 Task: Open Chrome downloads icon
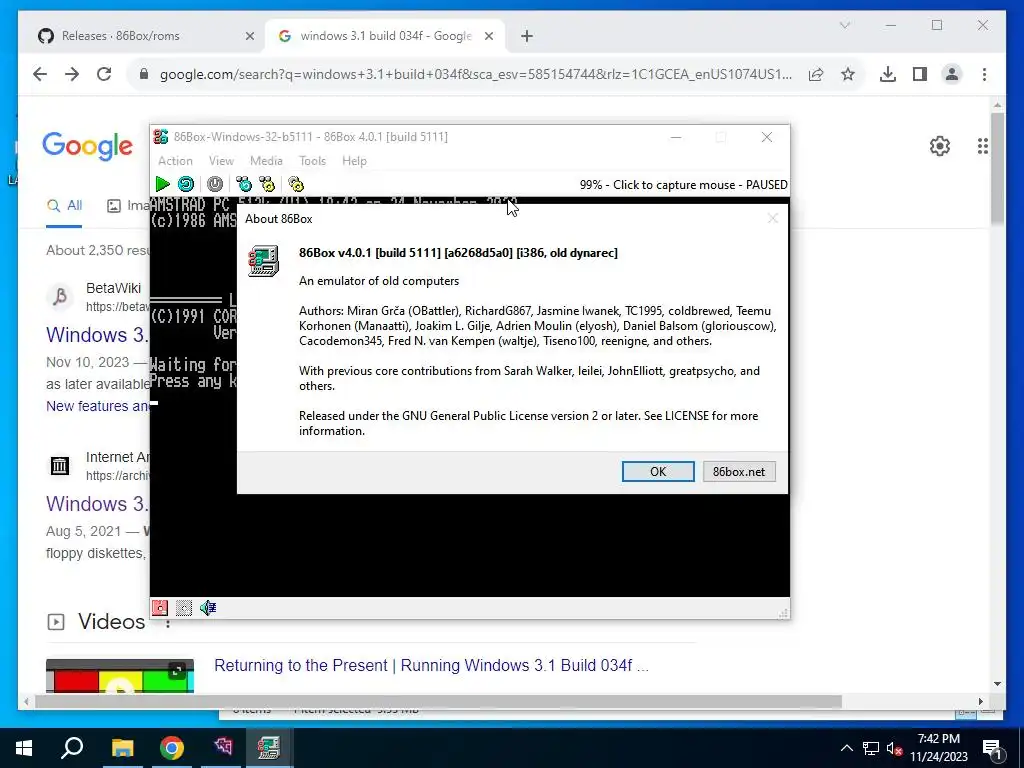point(888,74)
